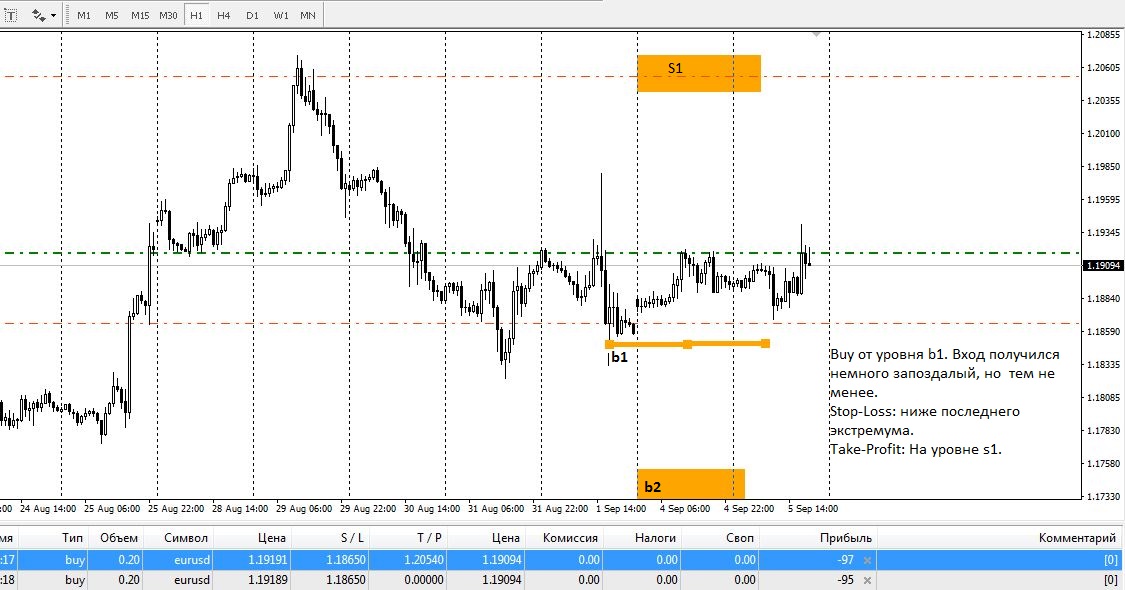
Task: Switch chart to W1 weekly timeframe
Action: [x=281, y=15]
